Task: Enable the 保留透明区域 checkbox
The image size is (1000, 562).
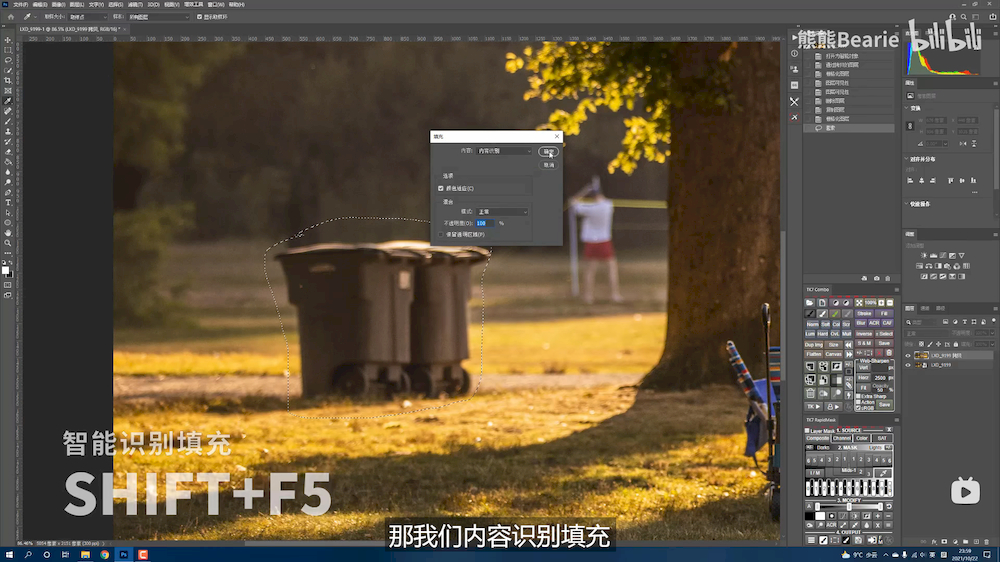Action: coord(441,235)
